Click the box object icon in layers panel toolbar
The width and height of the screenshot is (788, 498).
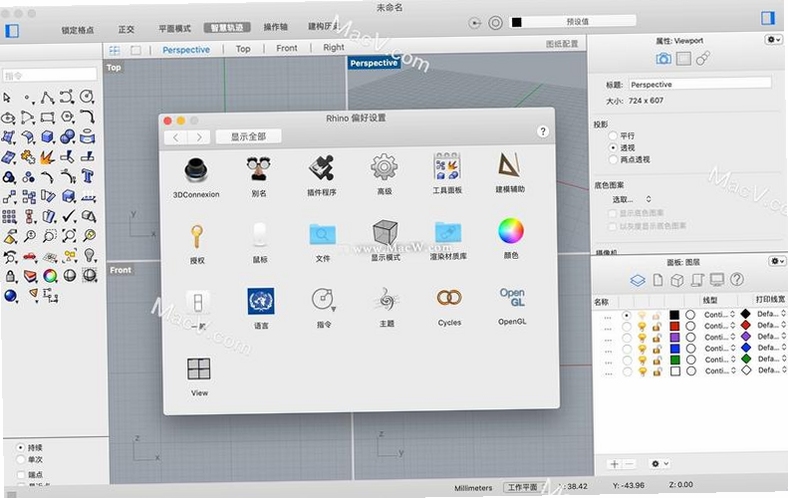(677, 280)
